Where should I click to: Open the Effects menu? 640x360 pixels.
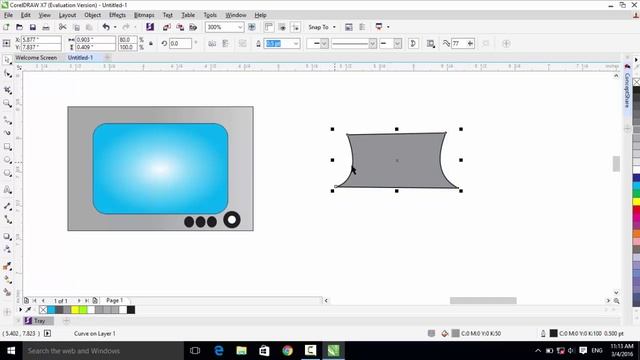(x=117, y=15)
